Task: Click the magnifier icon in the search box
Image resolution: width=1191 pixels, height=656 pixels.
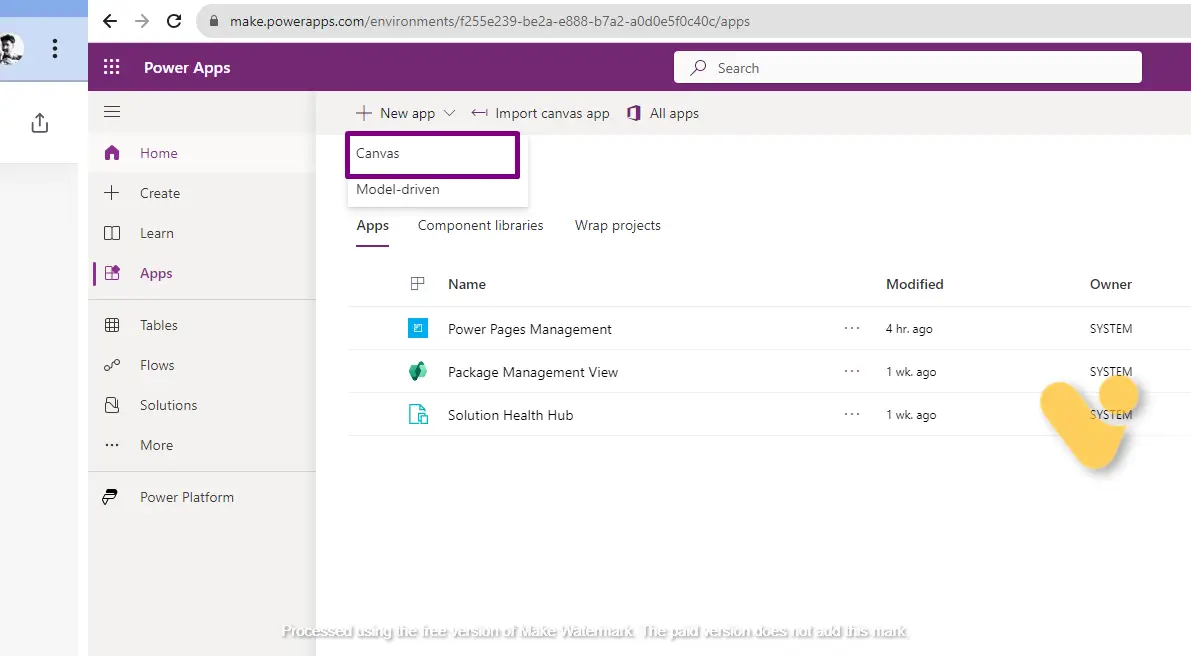Action: tap(698, 68)
